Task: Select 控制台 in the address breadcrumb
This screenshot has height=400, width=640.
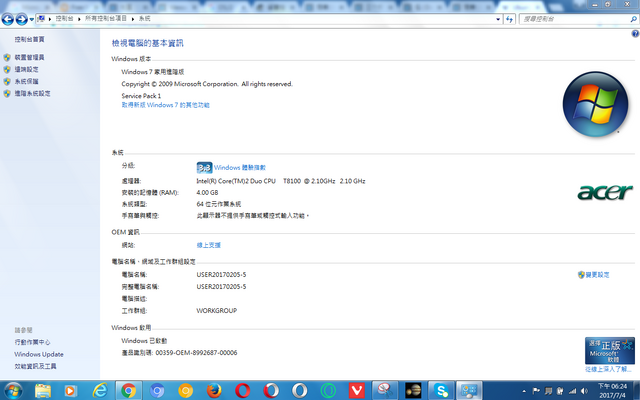Action: point(64,19)
